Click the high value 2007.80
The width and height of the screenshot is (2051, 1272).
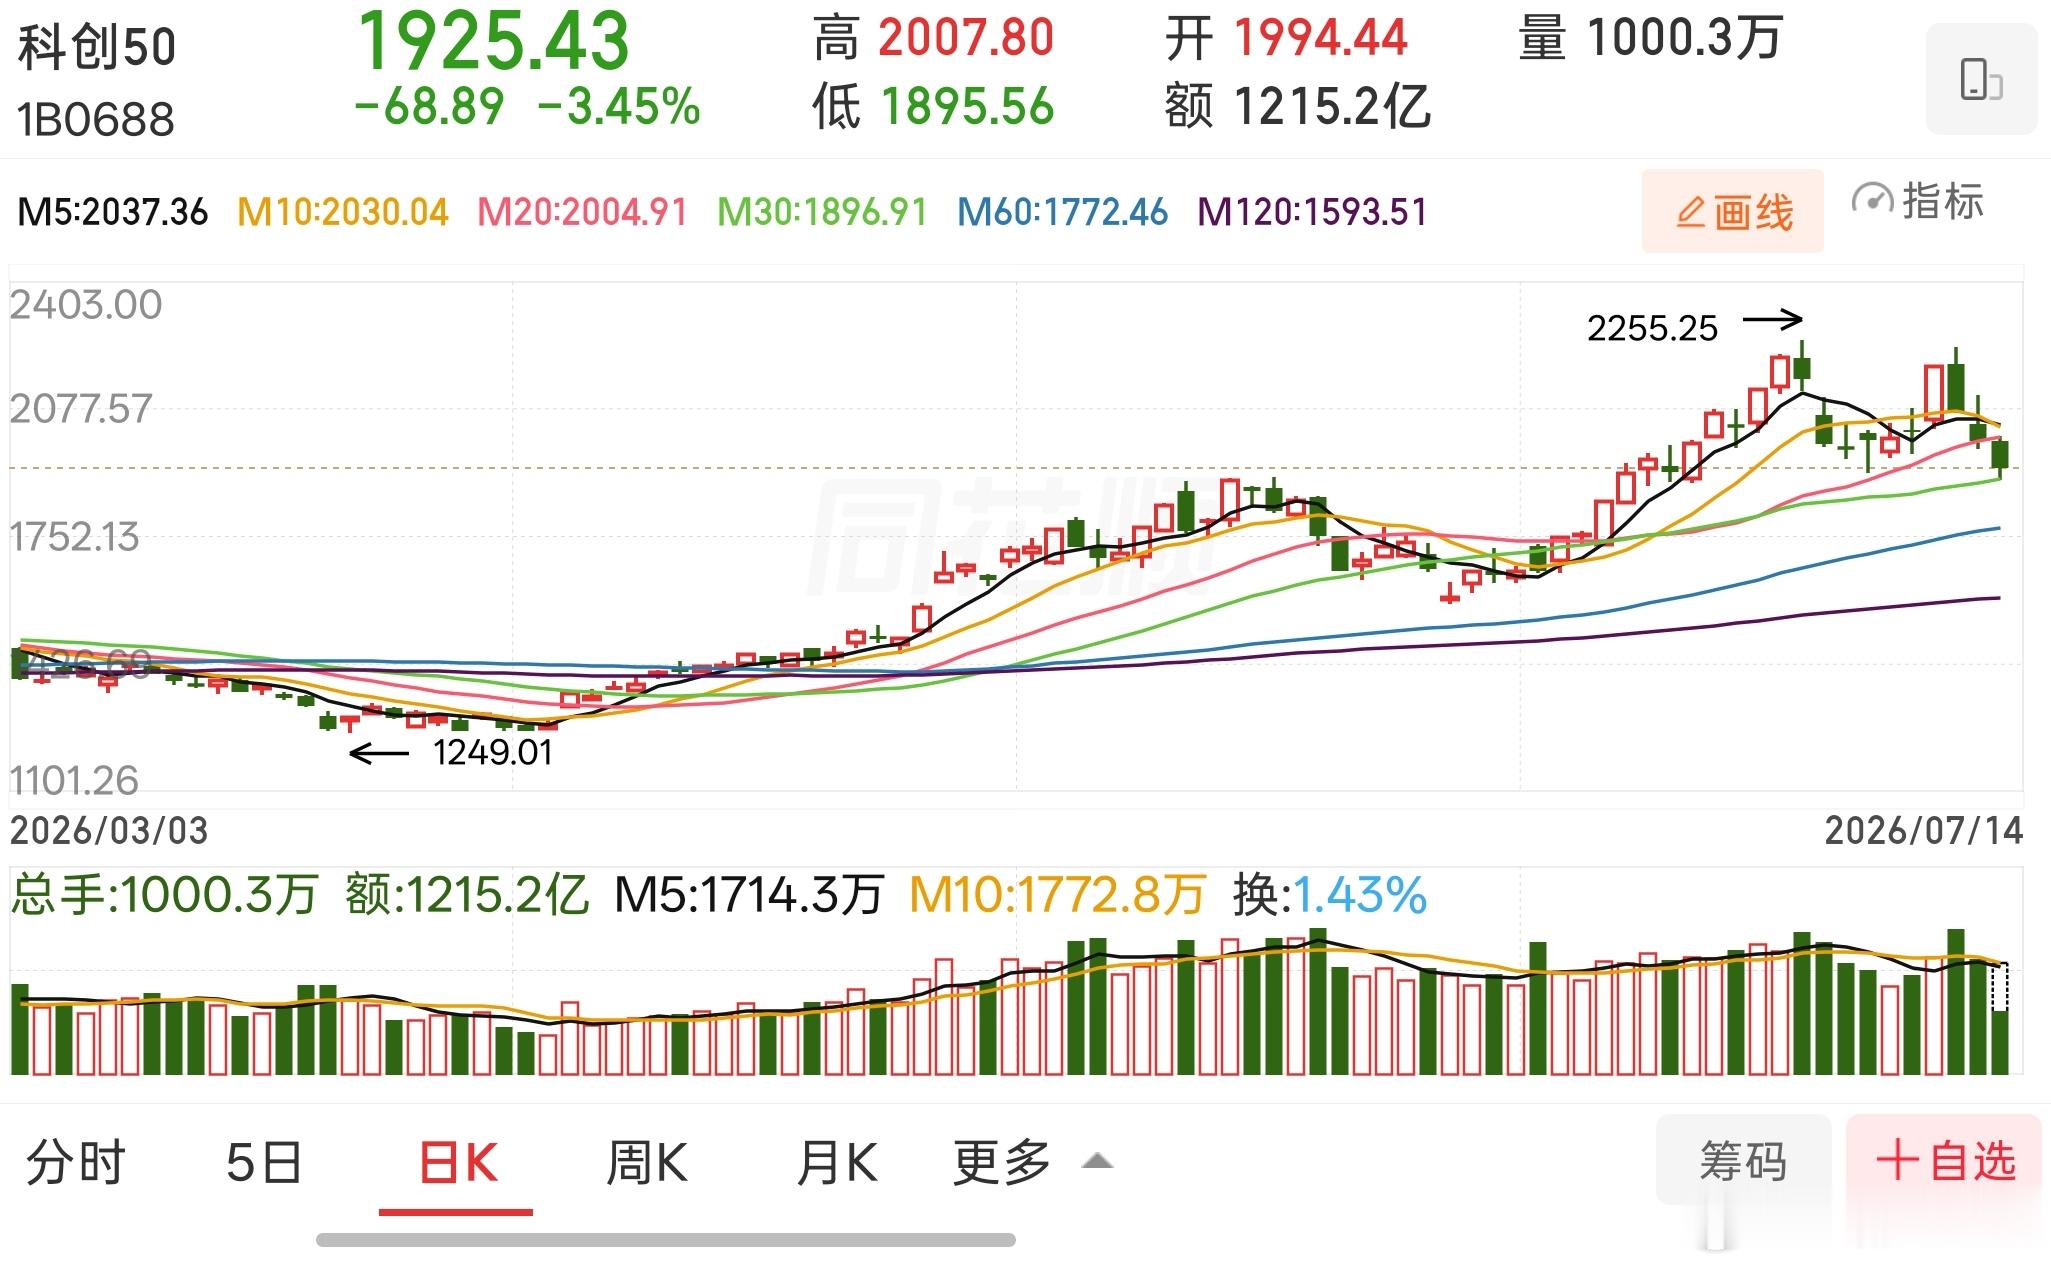click(x=966, y=38)
